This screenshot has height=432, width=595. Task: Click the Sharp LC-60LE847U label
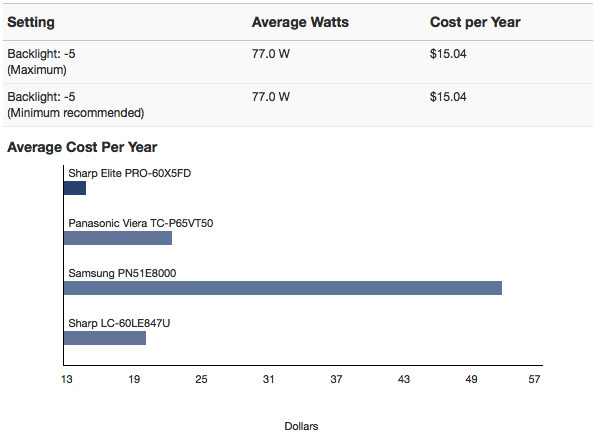tap(119, 323)
